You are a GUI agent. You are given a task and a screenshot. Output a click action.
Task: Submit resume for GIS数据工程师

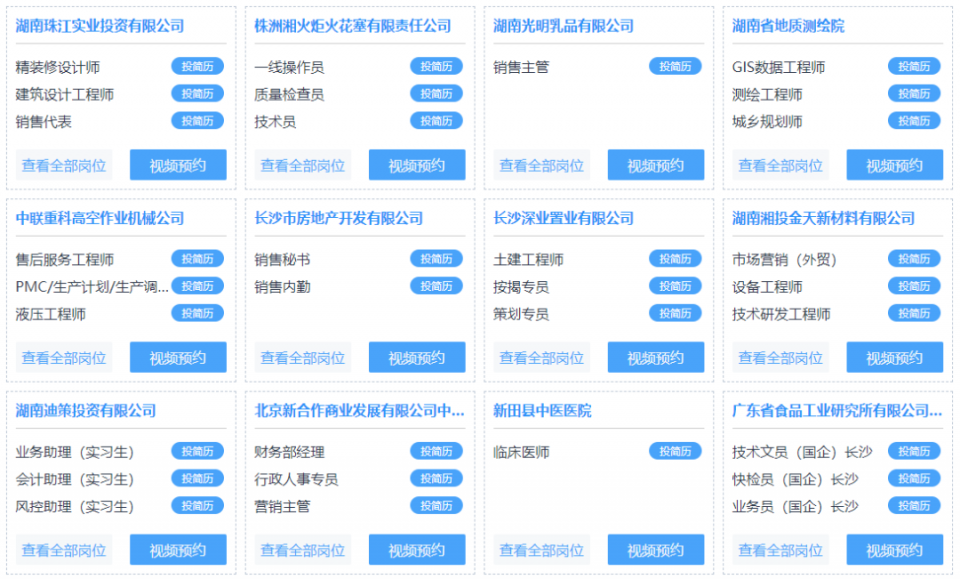coord(913,66)
